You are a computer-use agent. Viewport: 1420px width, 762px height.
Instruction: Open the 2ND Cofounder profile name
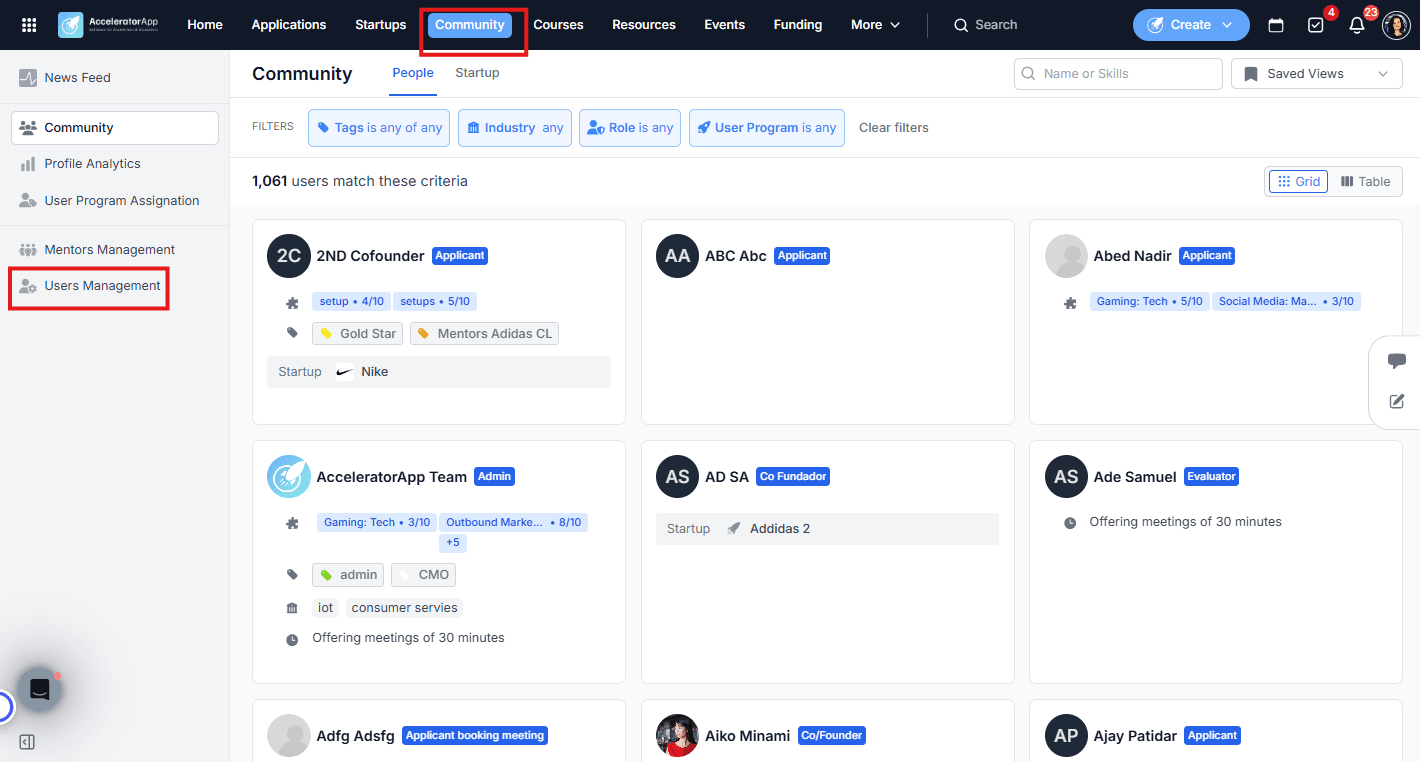pos(371,256)
